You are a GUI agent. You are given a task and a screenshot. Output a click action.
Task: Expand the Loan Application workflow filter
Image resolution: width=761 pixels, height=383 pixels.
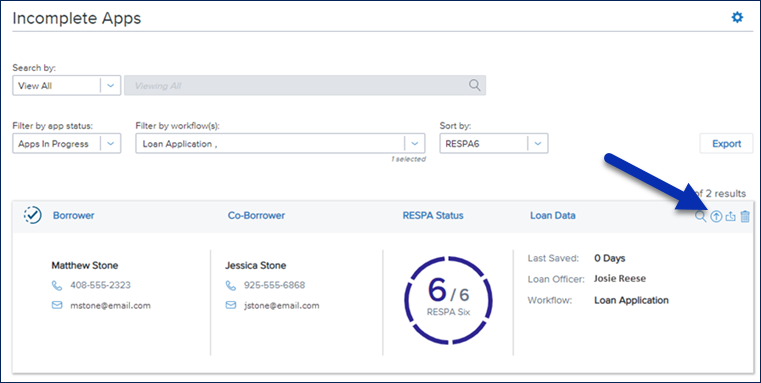pos(281,144)
